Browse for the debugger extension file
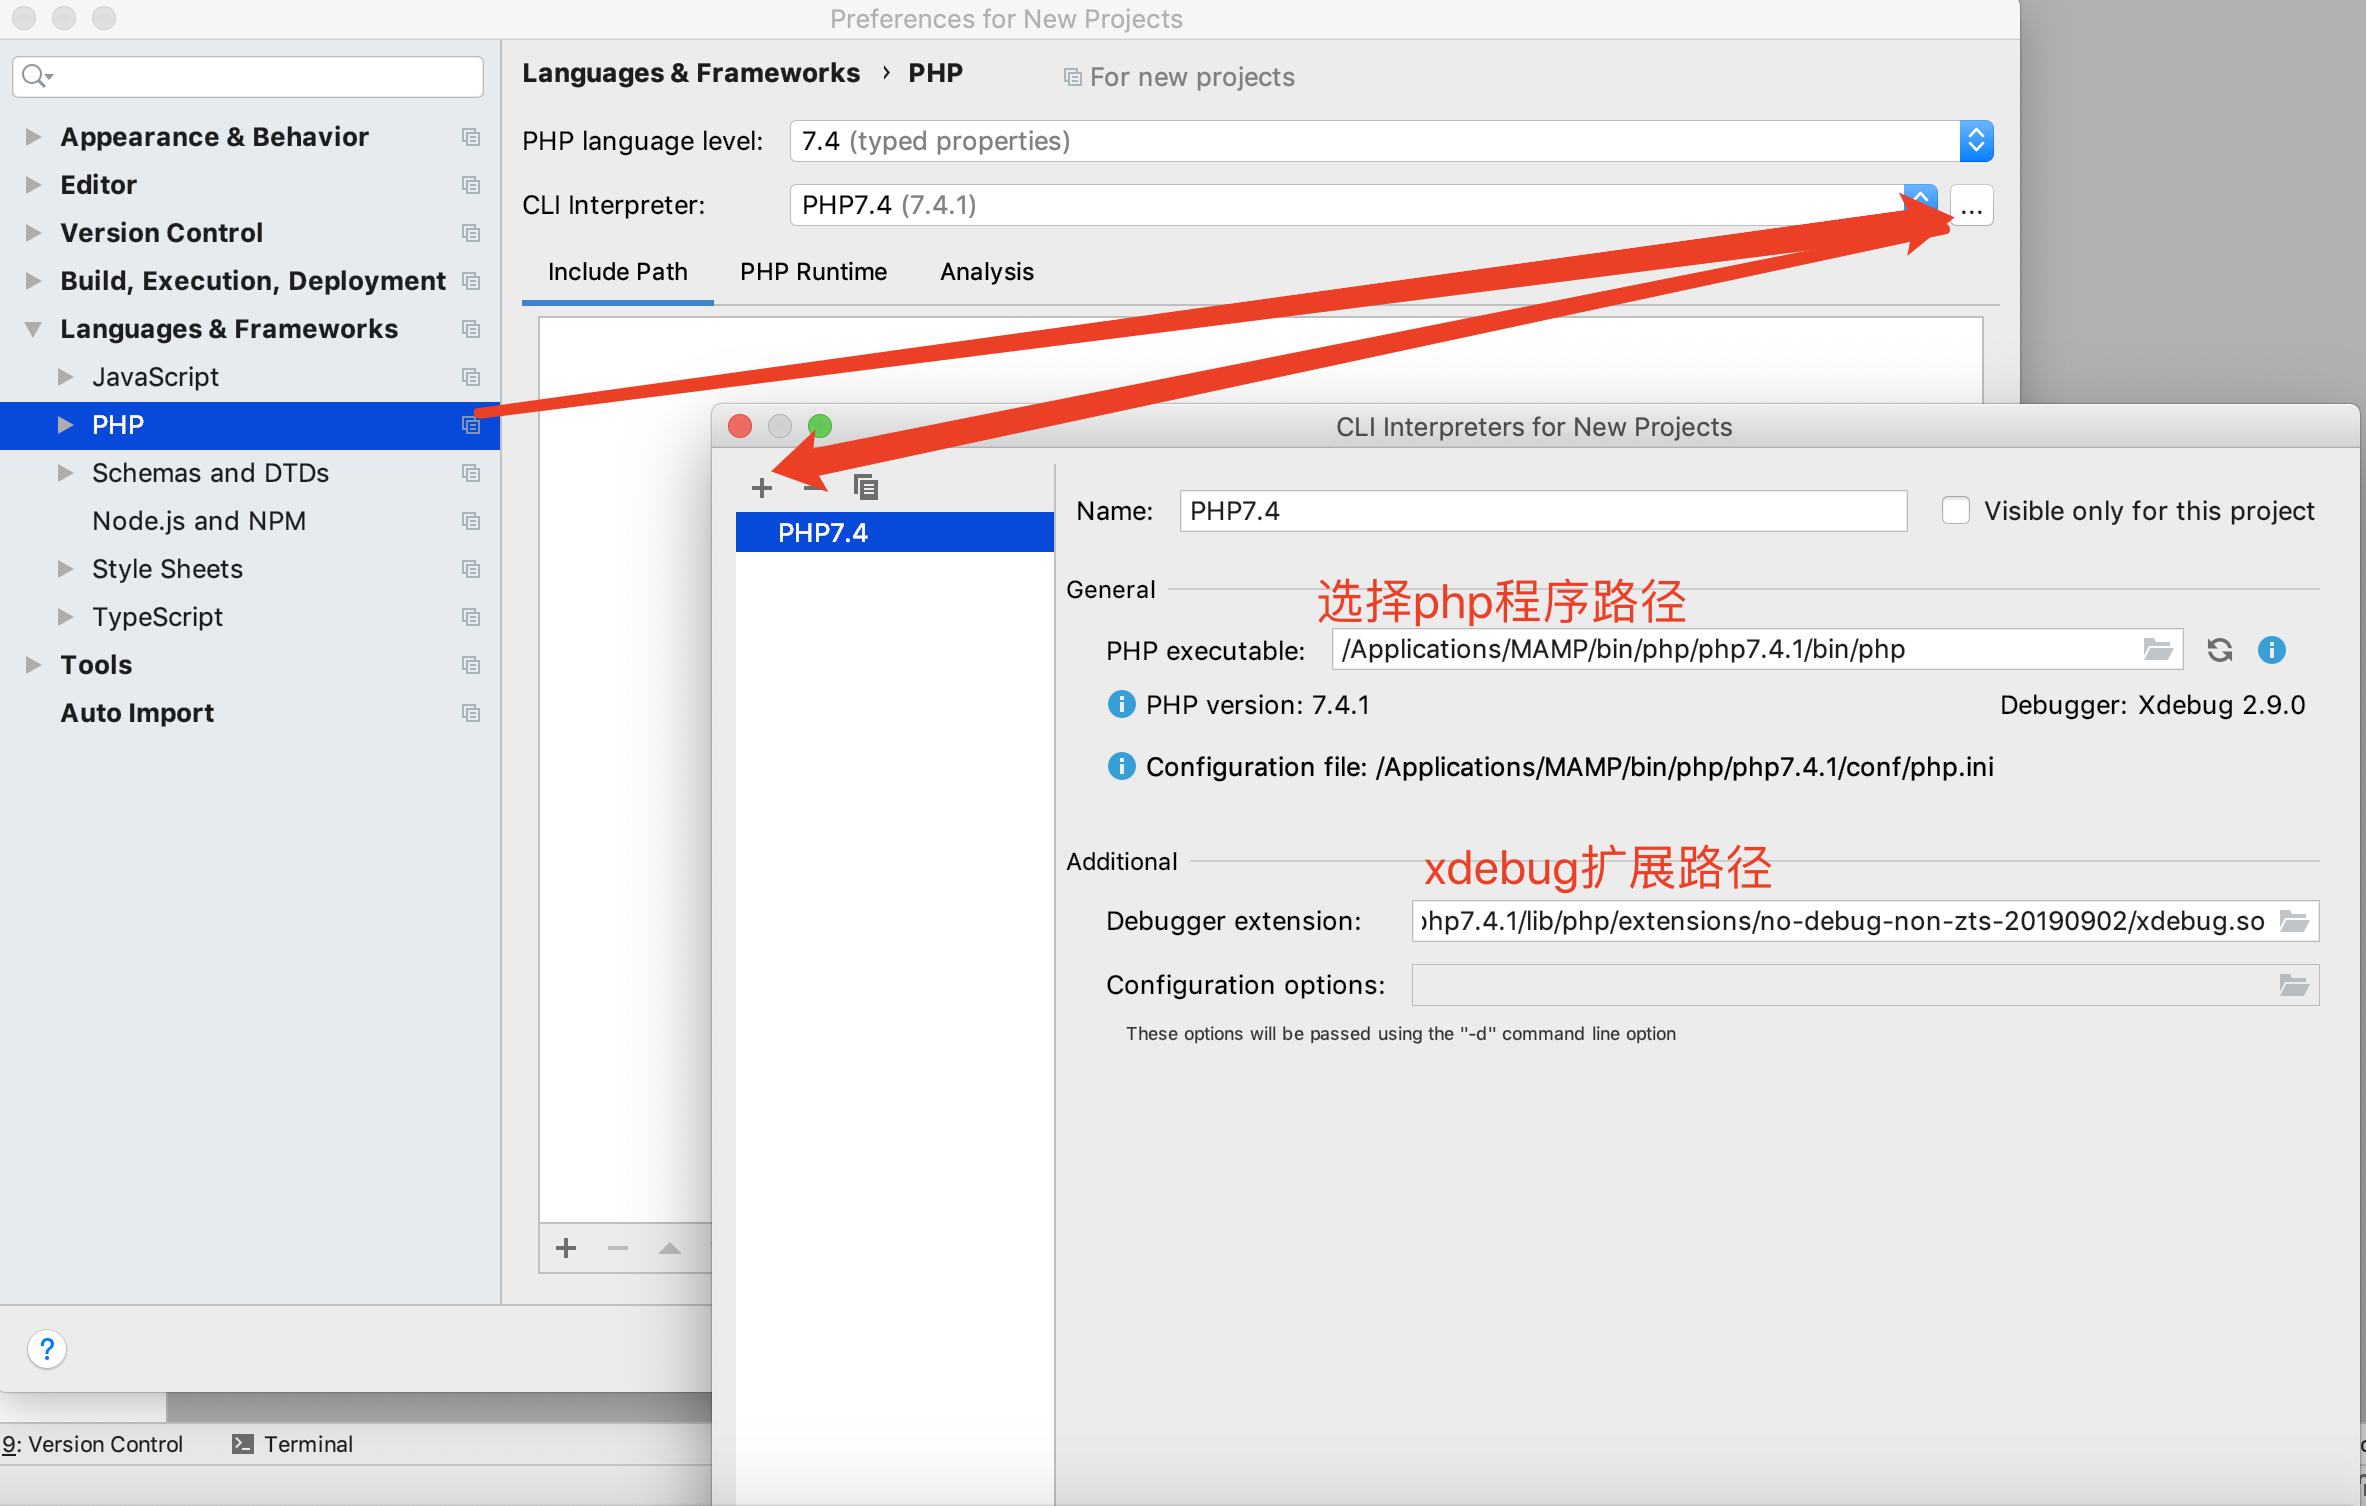 (x=2294, y=921)
